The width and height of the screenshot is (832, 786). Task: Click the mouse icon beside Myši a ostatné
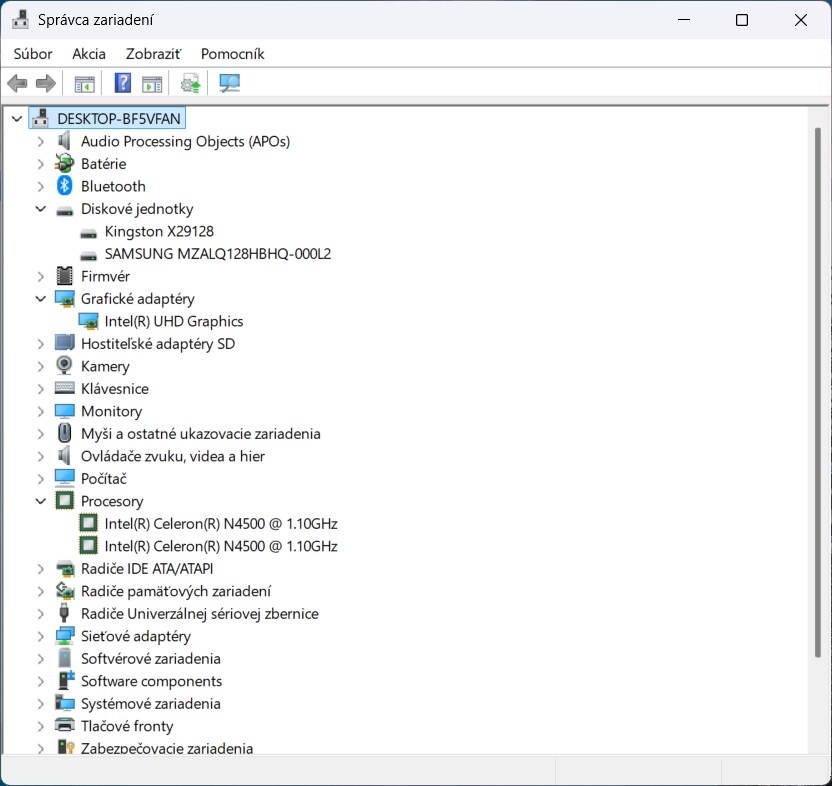tap(64, 433)
